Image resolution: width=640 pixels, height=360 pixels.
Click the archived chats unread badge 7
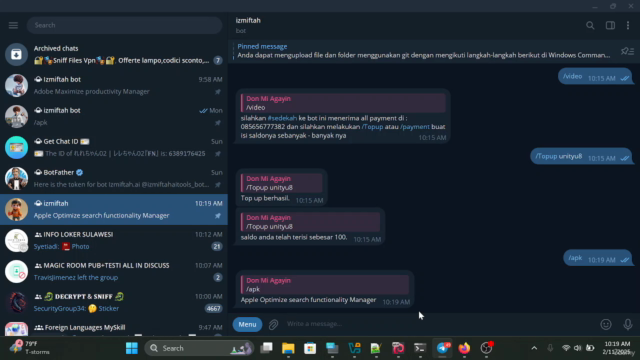point(218,60)
